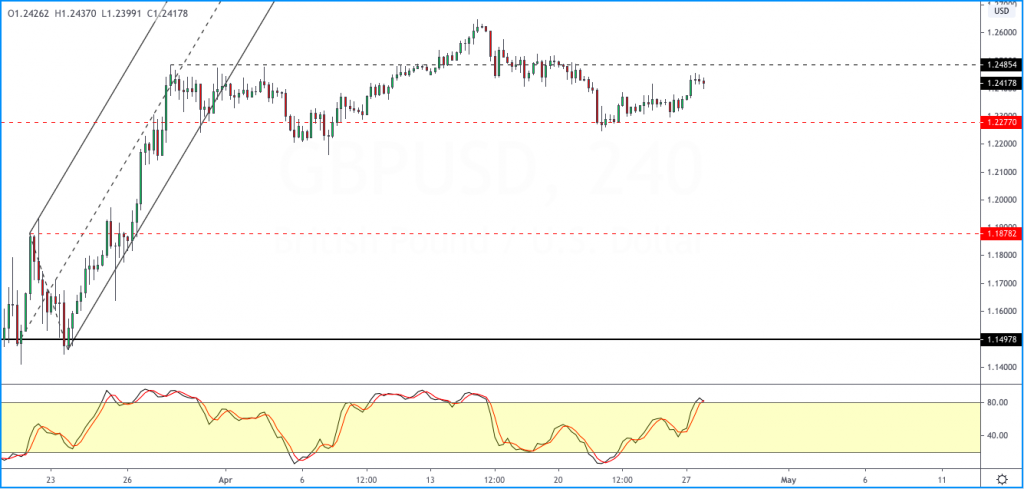Click the low value L1.23991
Image resolution: width=1024 pixels, height=489 pixels.
121,13
